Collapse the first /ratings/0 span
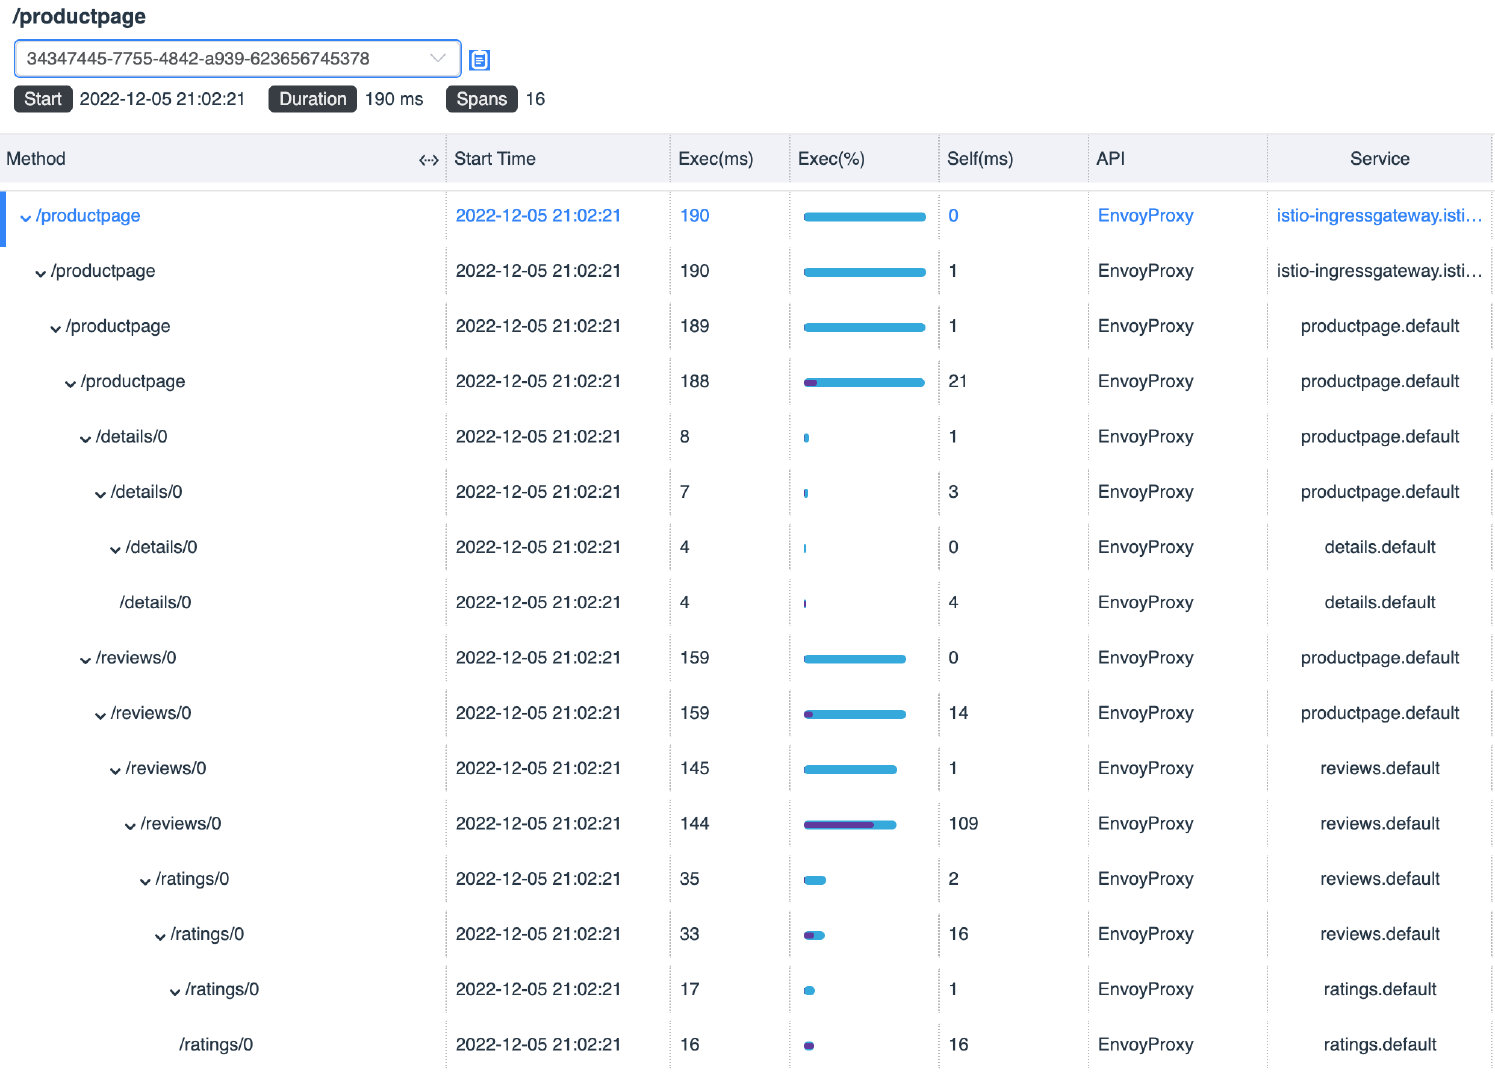Viewport: 1495px width, 1080px height. [x=146, y=881]
